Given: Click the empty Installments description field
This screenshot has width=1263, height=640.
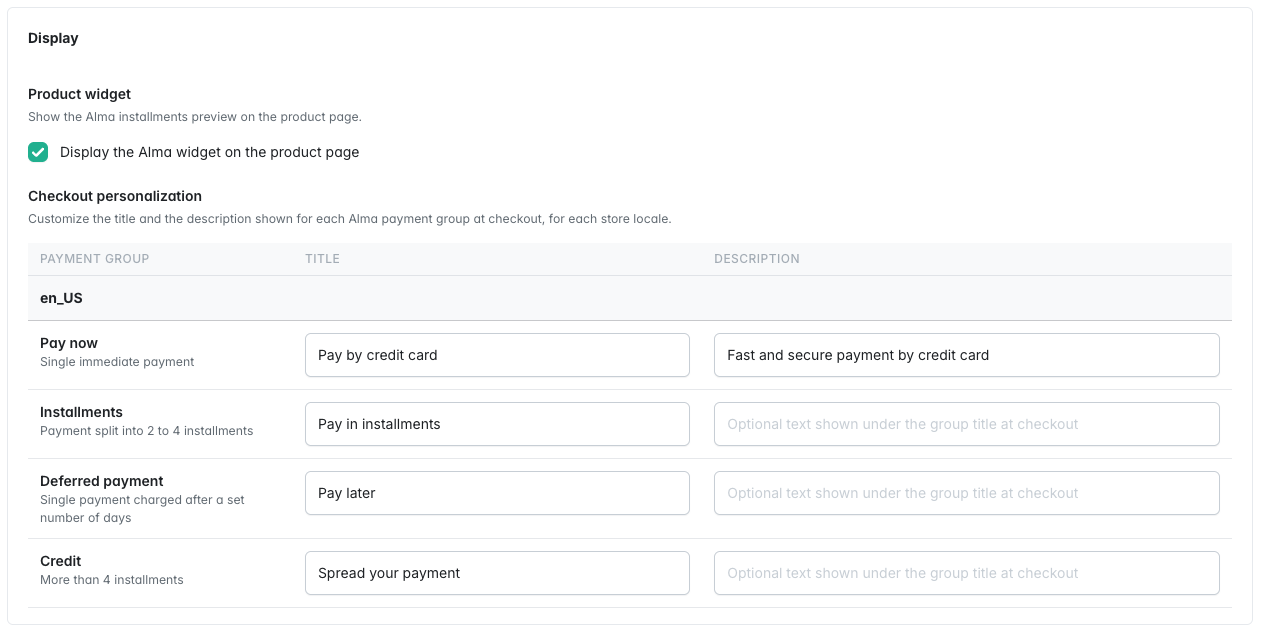Looking at the screenshot, I should point(967,424).
